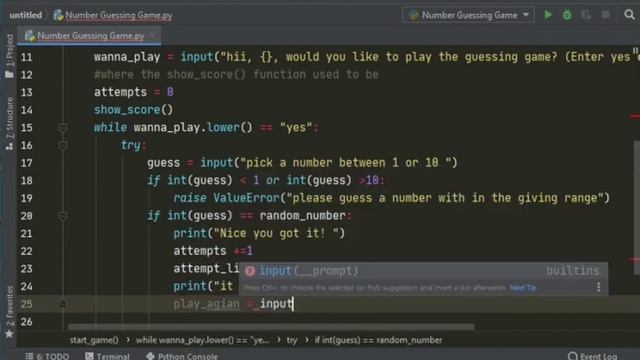This screenshot has height=360, width=640.
Task: Click red error stripe marker near line 22
Action: pyautogui.click(x=635, y=259)
